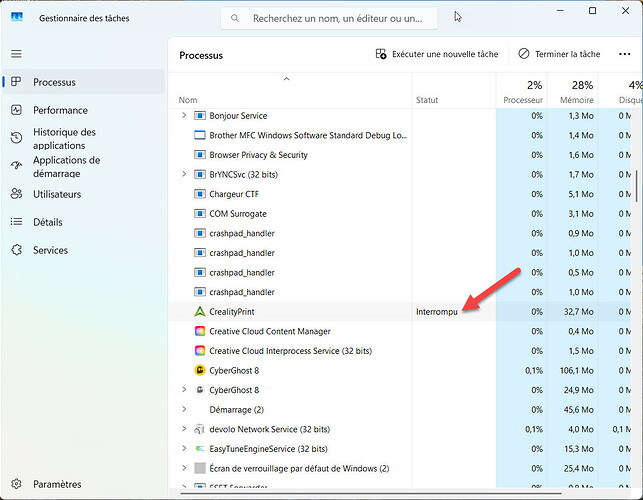Select the COM Surrogate process row
The height and width of the screenshot is (500, 643).
(402, 214)
